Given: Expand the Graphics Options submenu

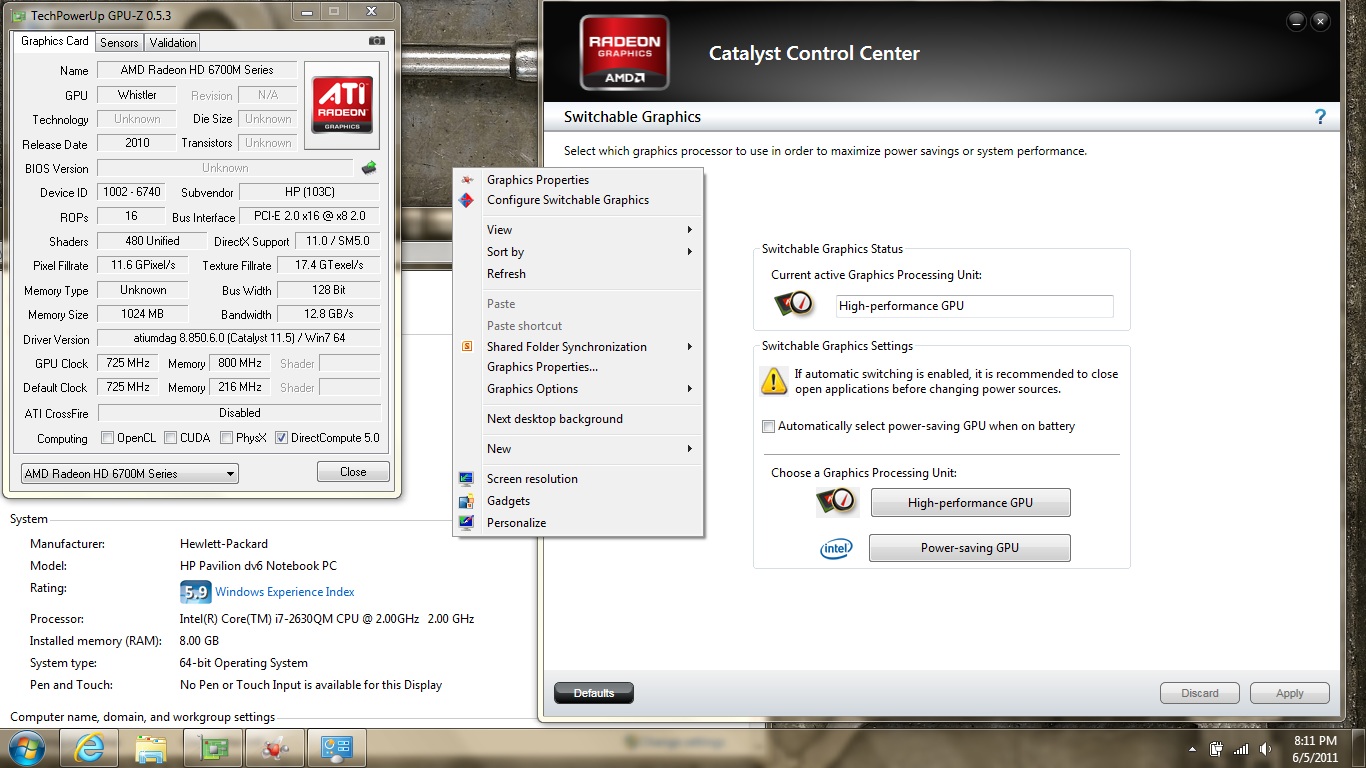Looking at the screenshot, I should pos(580,389).
